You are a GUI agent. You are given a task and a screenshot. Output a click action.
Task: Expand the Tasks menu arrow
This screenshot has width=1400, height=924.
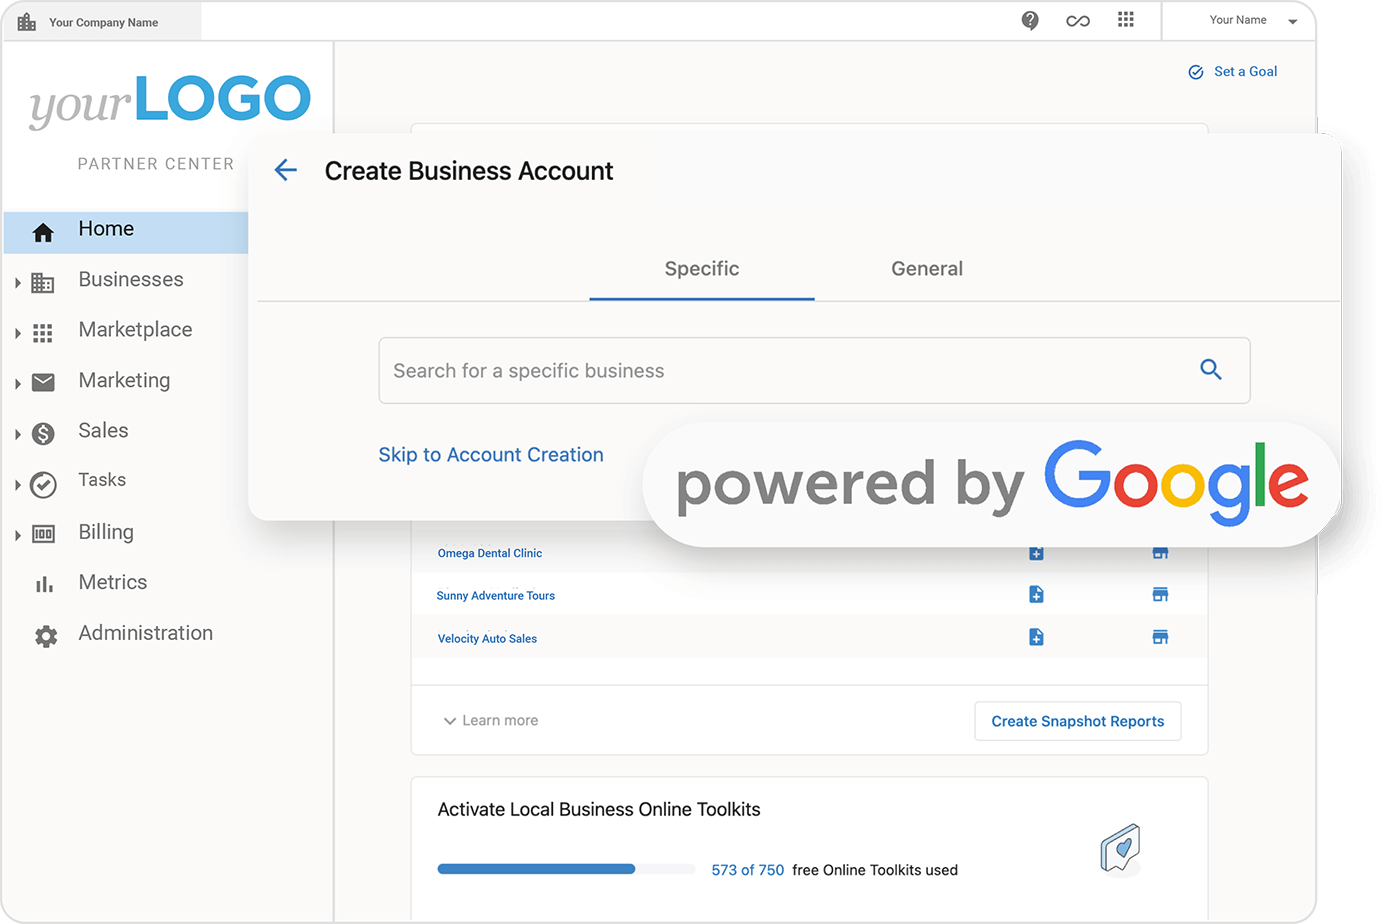click(x=18, y=485)
